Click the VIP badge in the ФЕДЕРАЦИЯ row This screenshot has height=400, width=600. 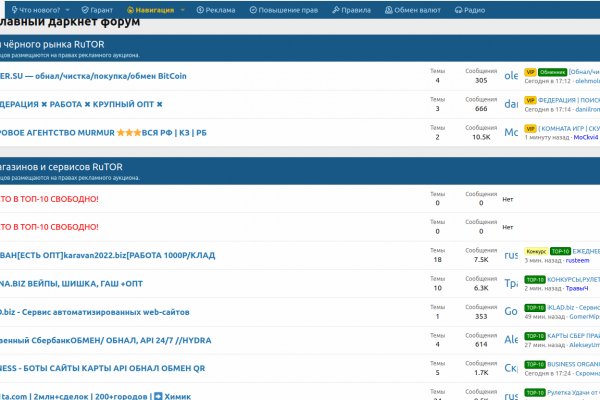click(x=529, y=100)
